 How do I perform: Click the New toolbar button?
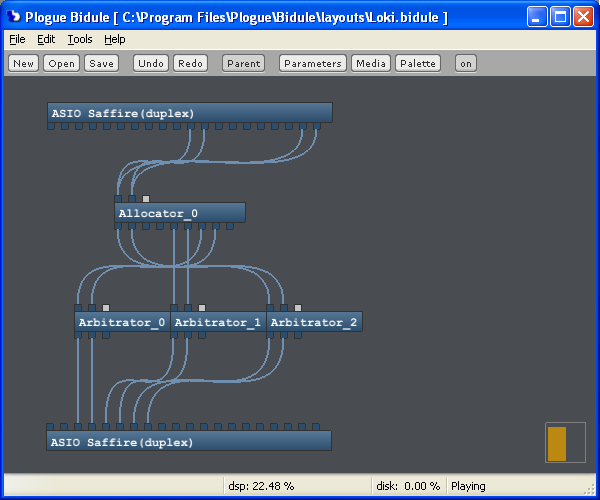[23, 64]
